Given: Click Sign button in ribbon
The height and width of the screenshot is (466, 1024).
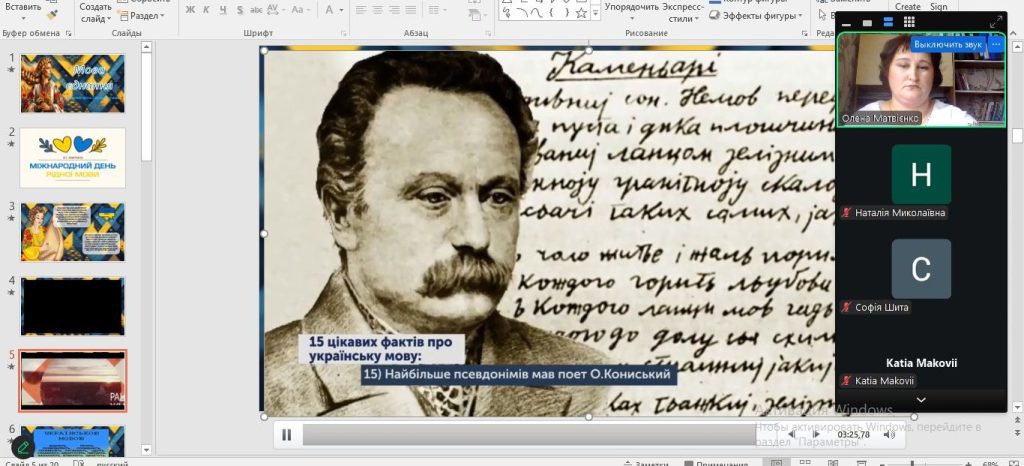Looking at the screenshot, I should (938, 7).
